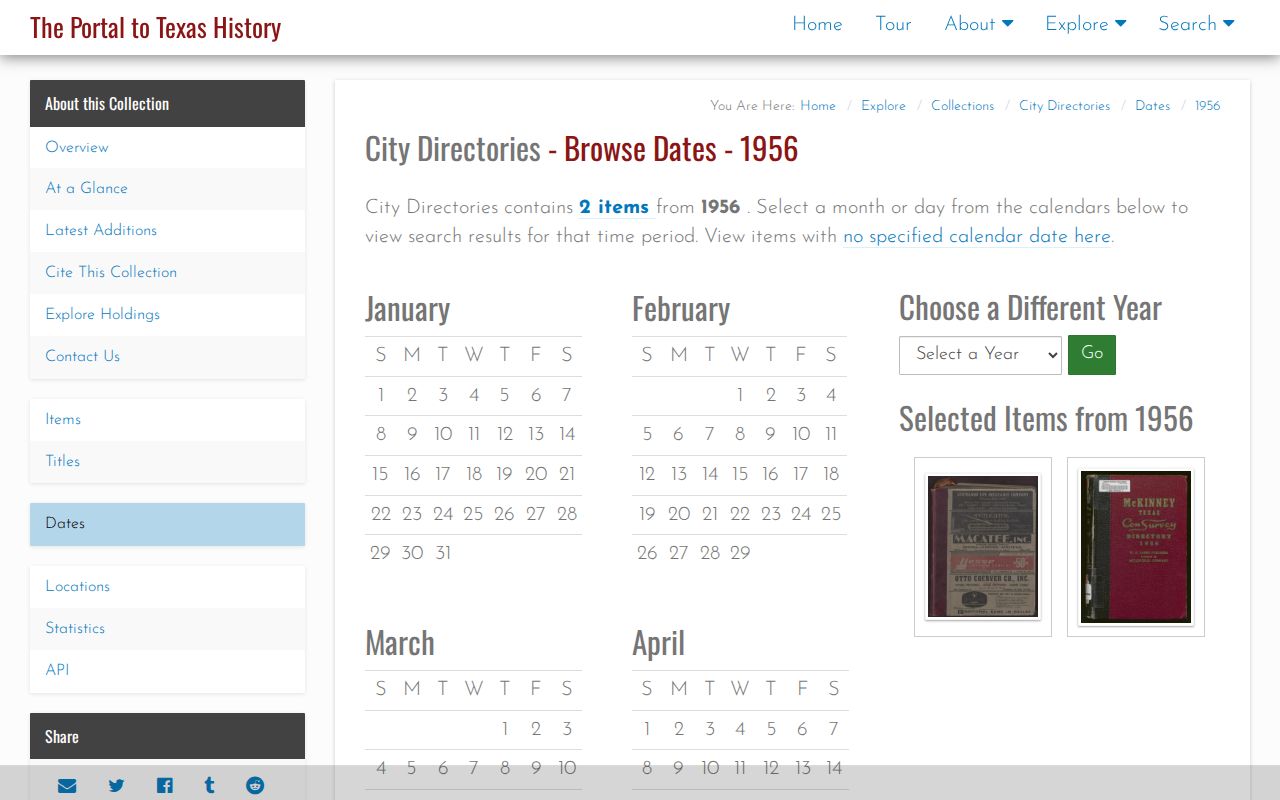Click City Directories breadcrumb link
This screenshot has width=1280, height=800.
pyautogui.click(x=1064, y=106)
